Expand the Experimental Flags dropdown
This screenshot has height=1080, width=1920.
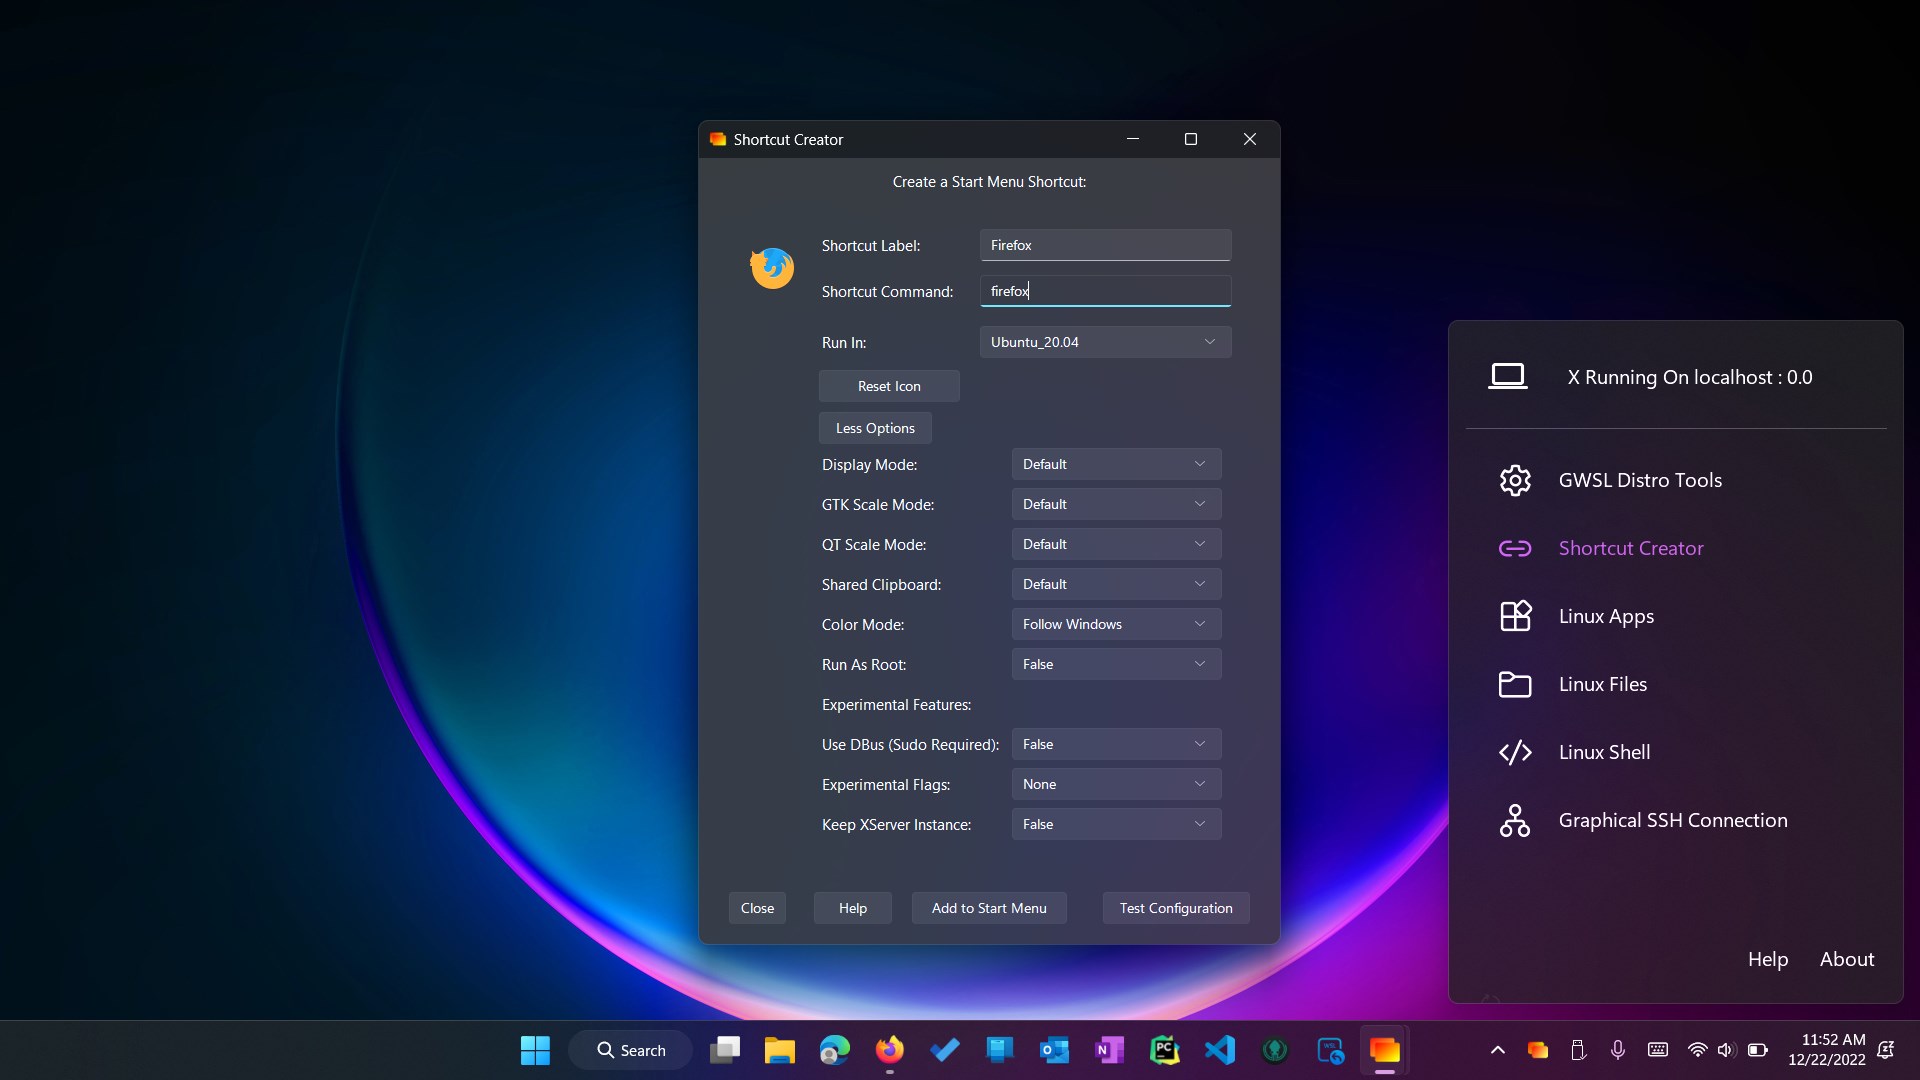(x=1115, y=783)
